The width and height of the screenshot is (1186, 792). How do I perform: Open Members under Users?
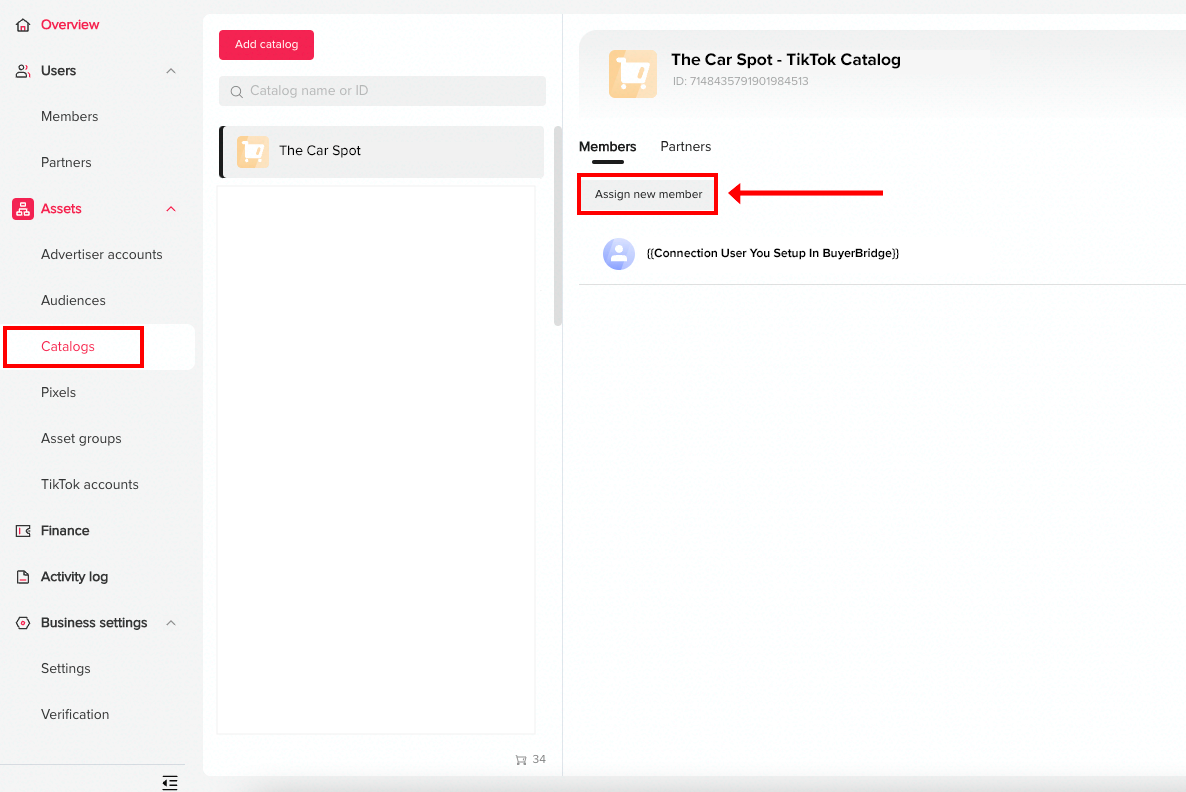pyautogui.click(x=70, y=116)
